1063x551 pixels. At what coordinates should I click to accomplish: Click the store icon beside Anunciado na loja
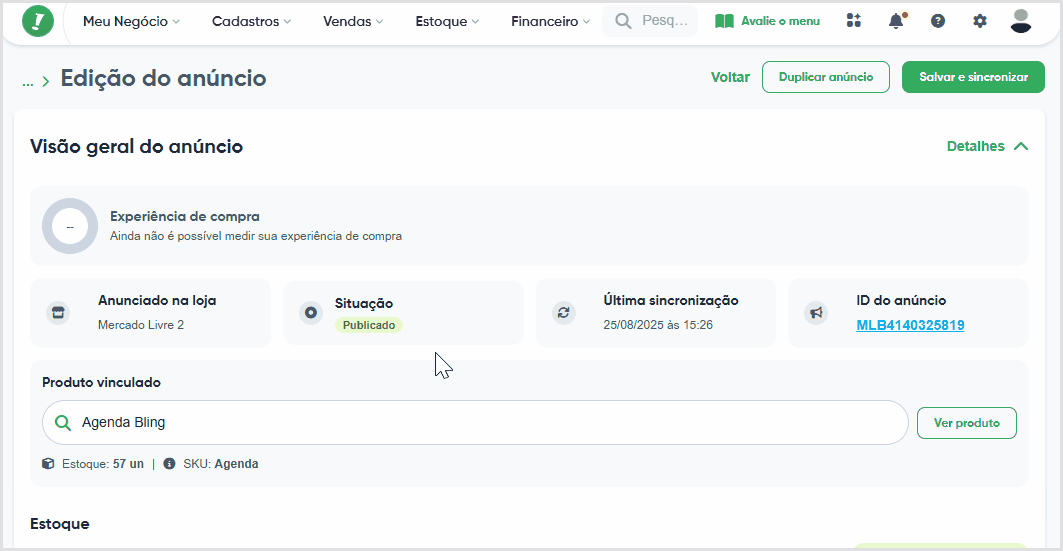(58, 312)
